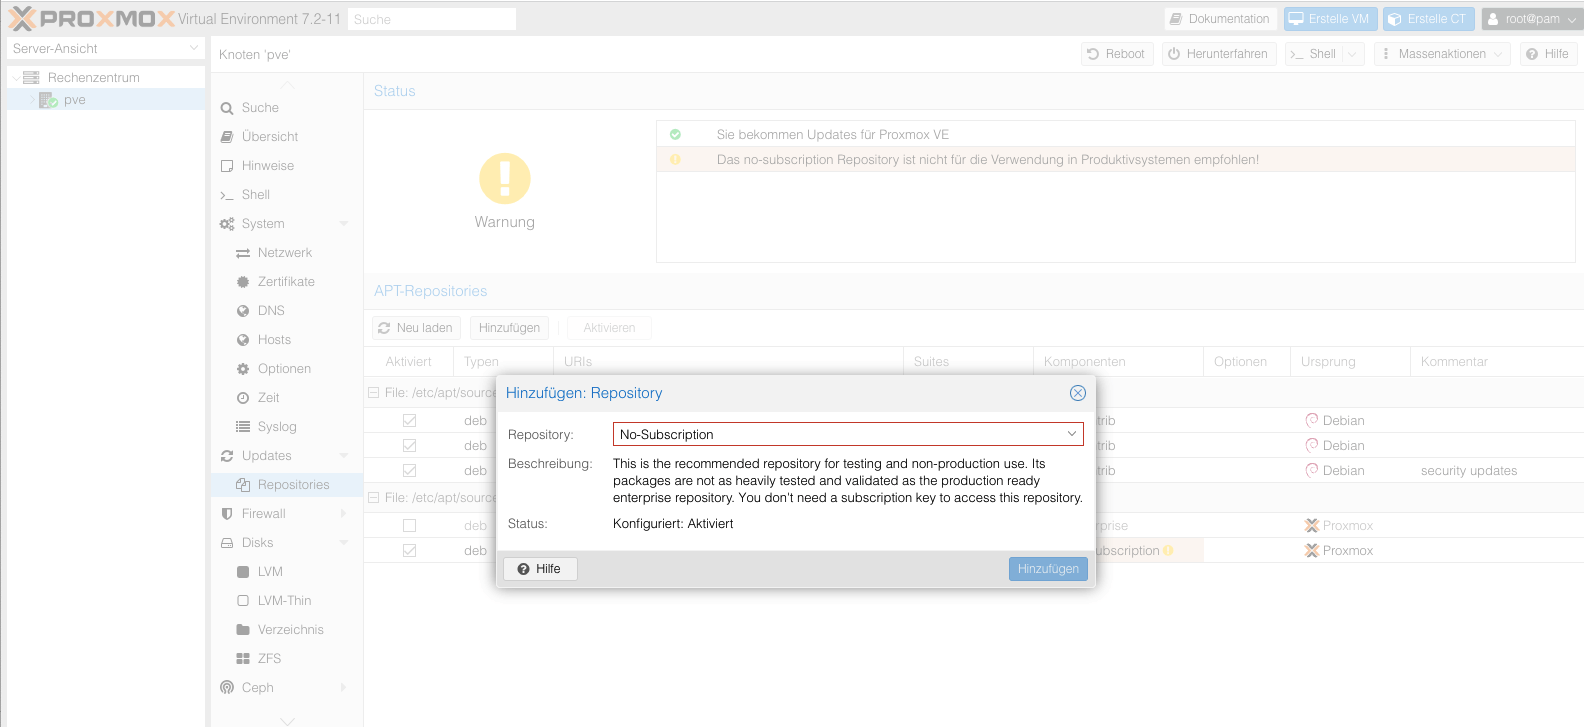
Task: Click the Reboot button icon
Action: tap(1093, 54)
